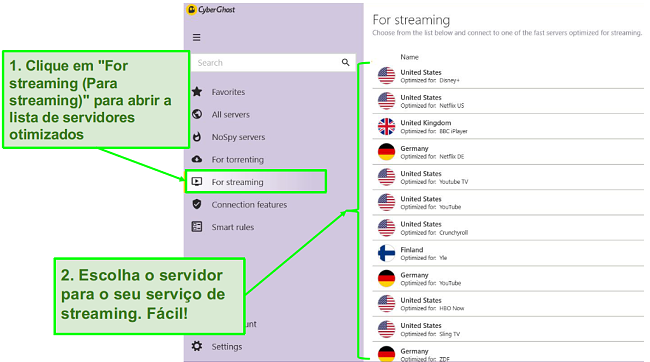The image size is (650, 362).
Task: Click US flag for Youtube TV server
Action: click(386, 177)
